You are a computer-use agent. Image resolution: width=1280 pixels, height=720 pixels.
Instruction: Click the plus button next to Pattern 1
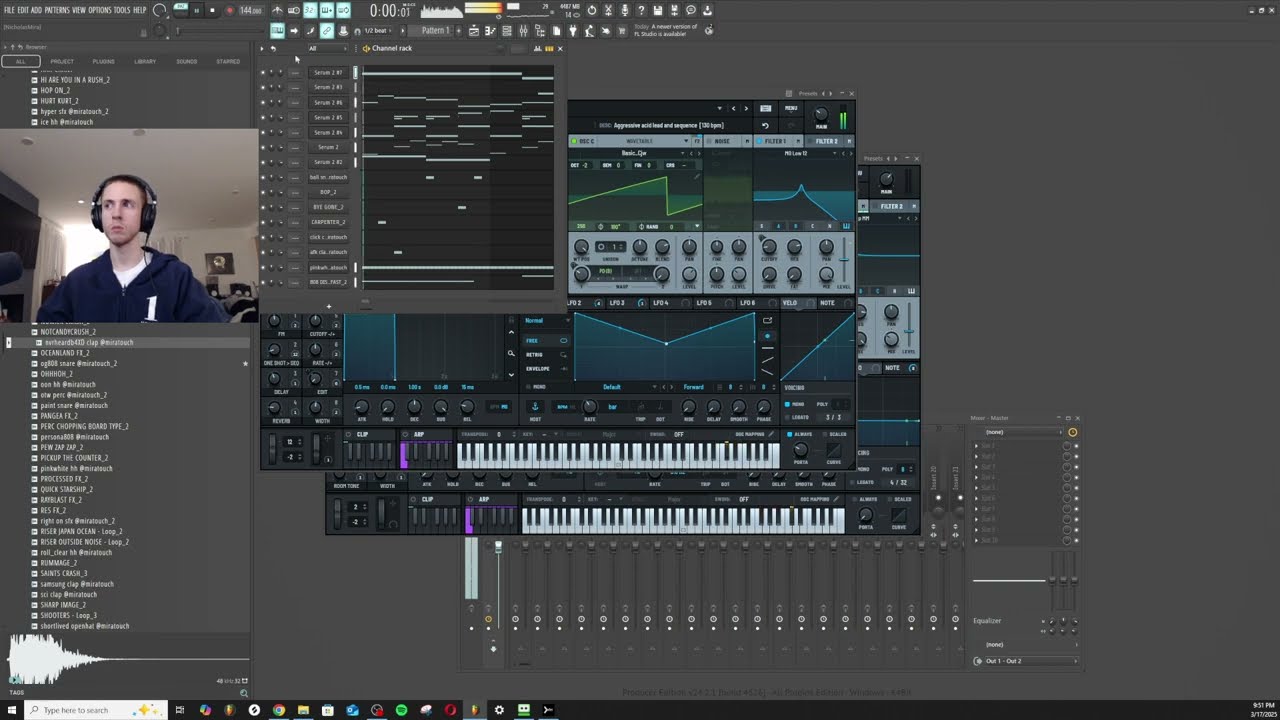458,31
